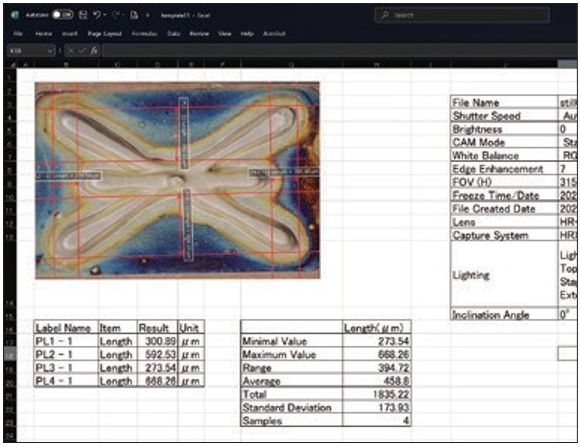Select the Standard Deviation value cell 173.93

pos(377,407)
